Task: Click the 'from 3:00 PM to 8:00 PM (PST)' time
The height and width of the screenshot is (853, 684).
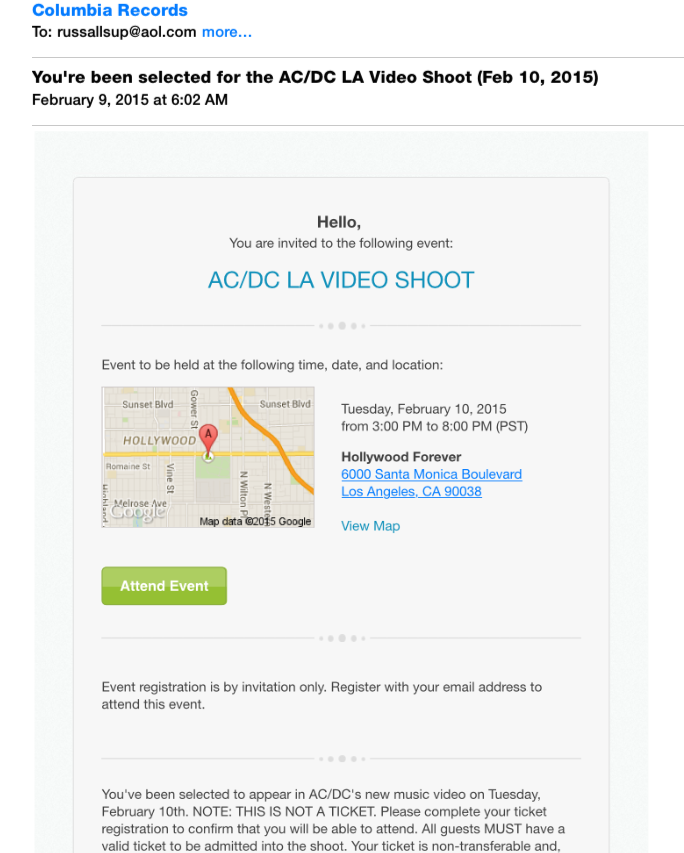Action: [x=434, y=426]
